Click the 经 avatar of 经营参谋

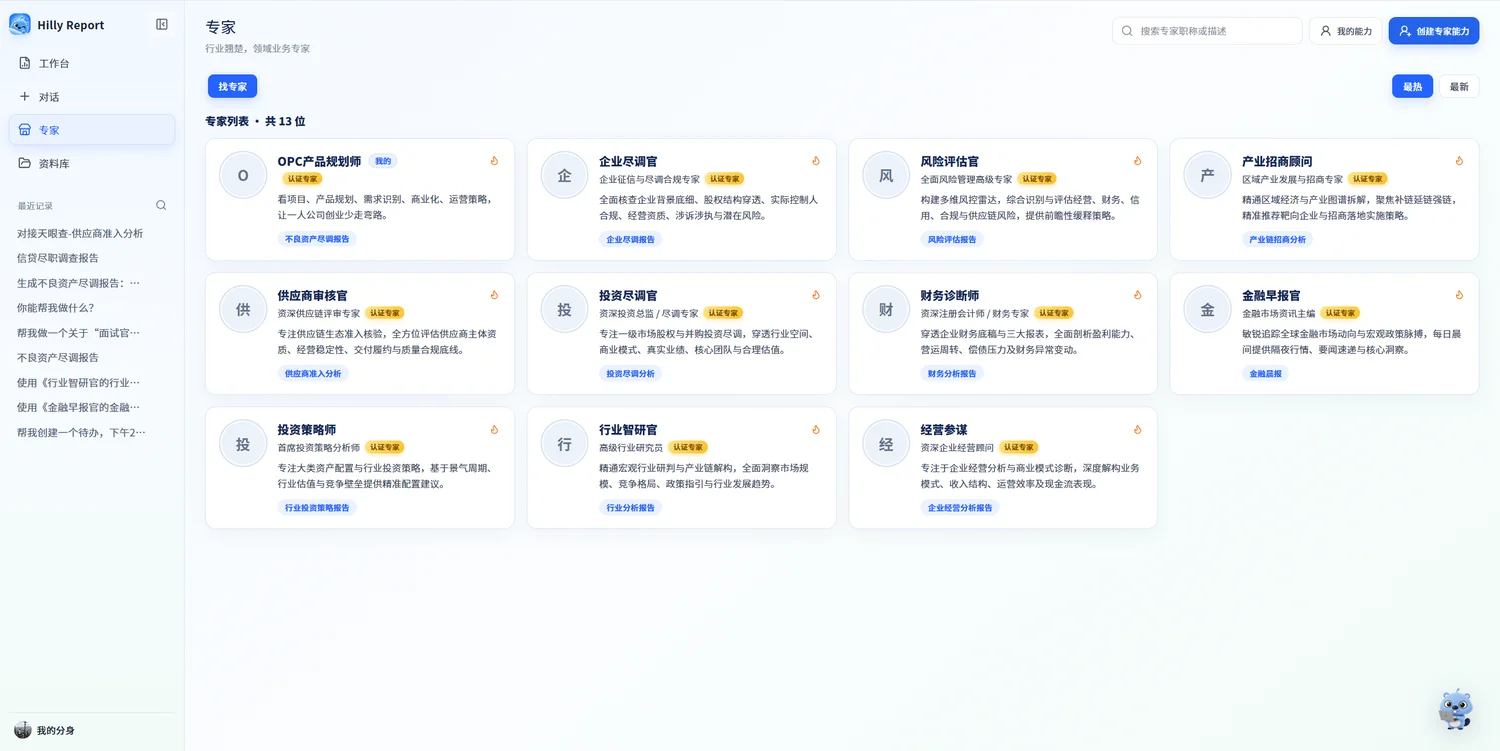886,444
